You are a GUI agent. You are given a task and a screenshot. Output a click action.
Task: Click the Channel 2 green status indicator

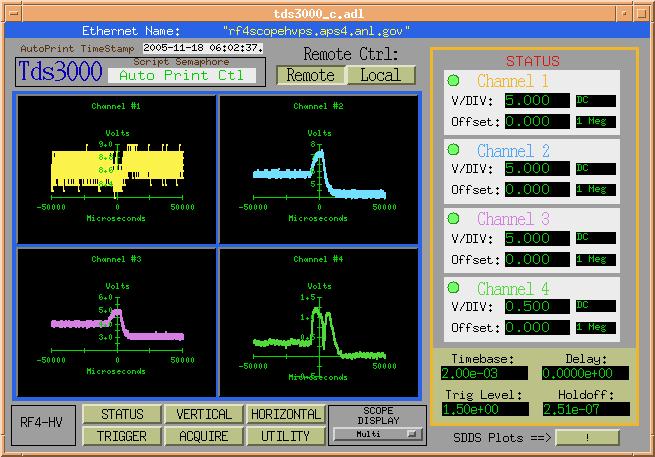point(453,149)
